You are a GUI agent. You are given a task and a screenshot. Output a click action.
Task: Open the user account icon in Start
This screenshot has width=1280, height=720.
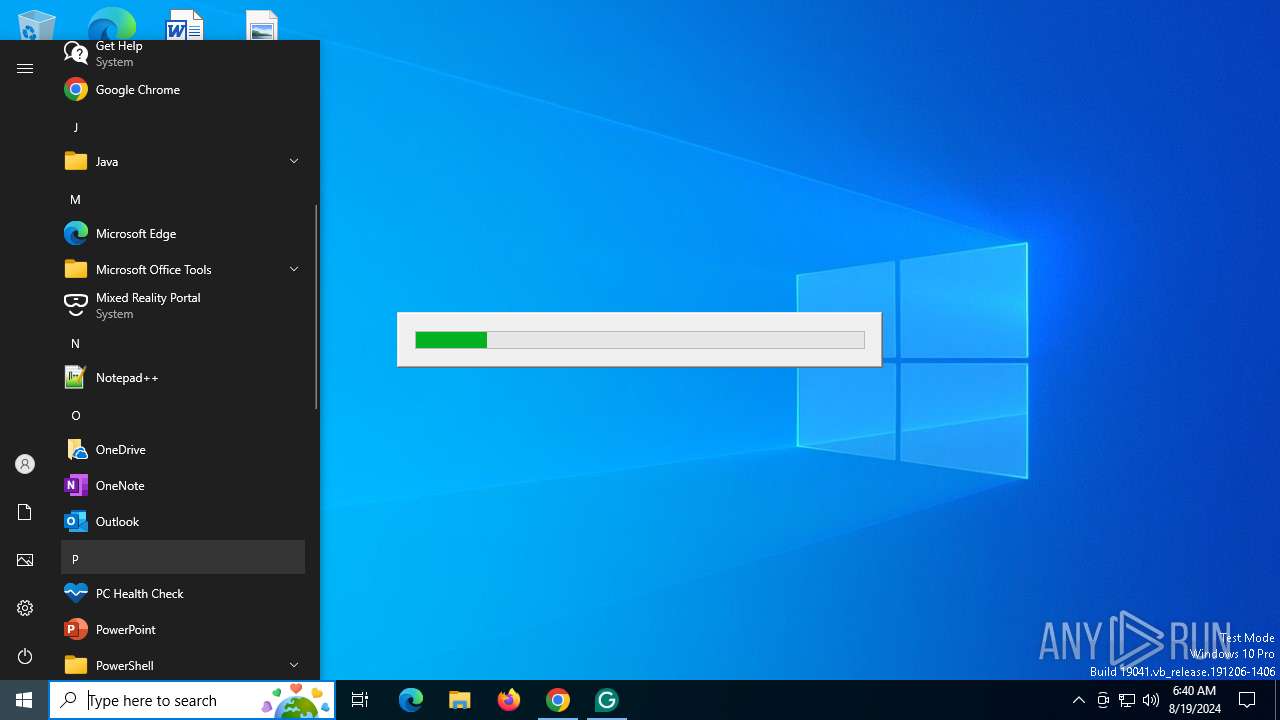(x=25, y=464)
